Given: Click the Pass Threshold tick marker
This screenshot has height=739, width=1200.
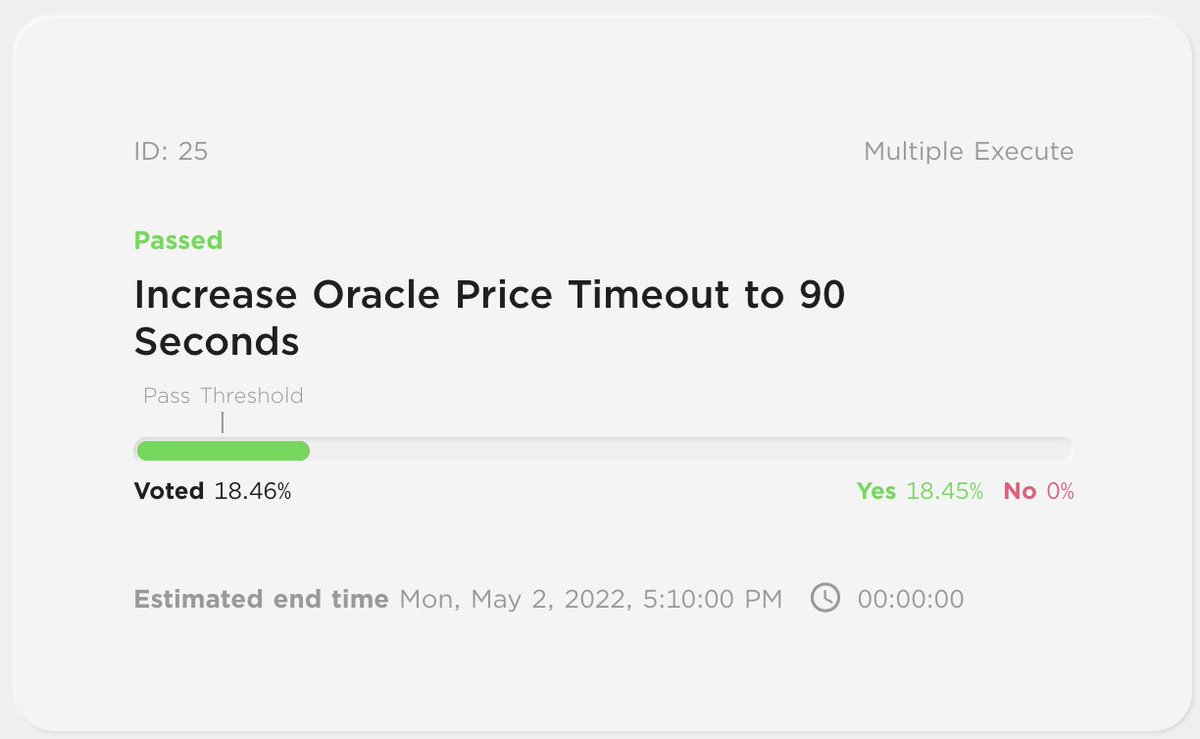Looking at the screenshot, I should 222,423.
